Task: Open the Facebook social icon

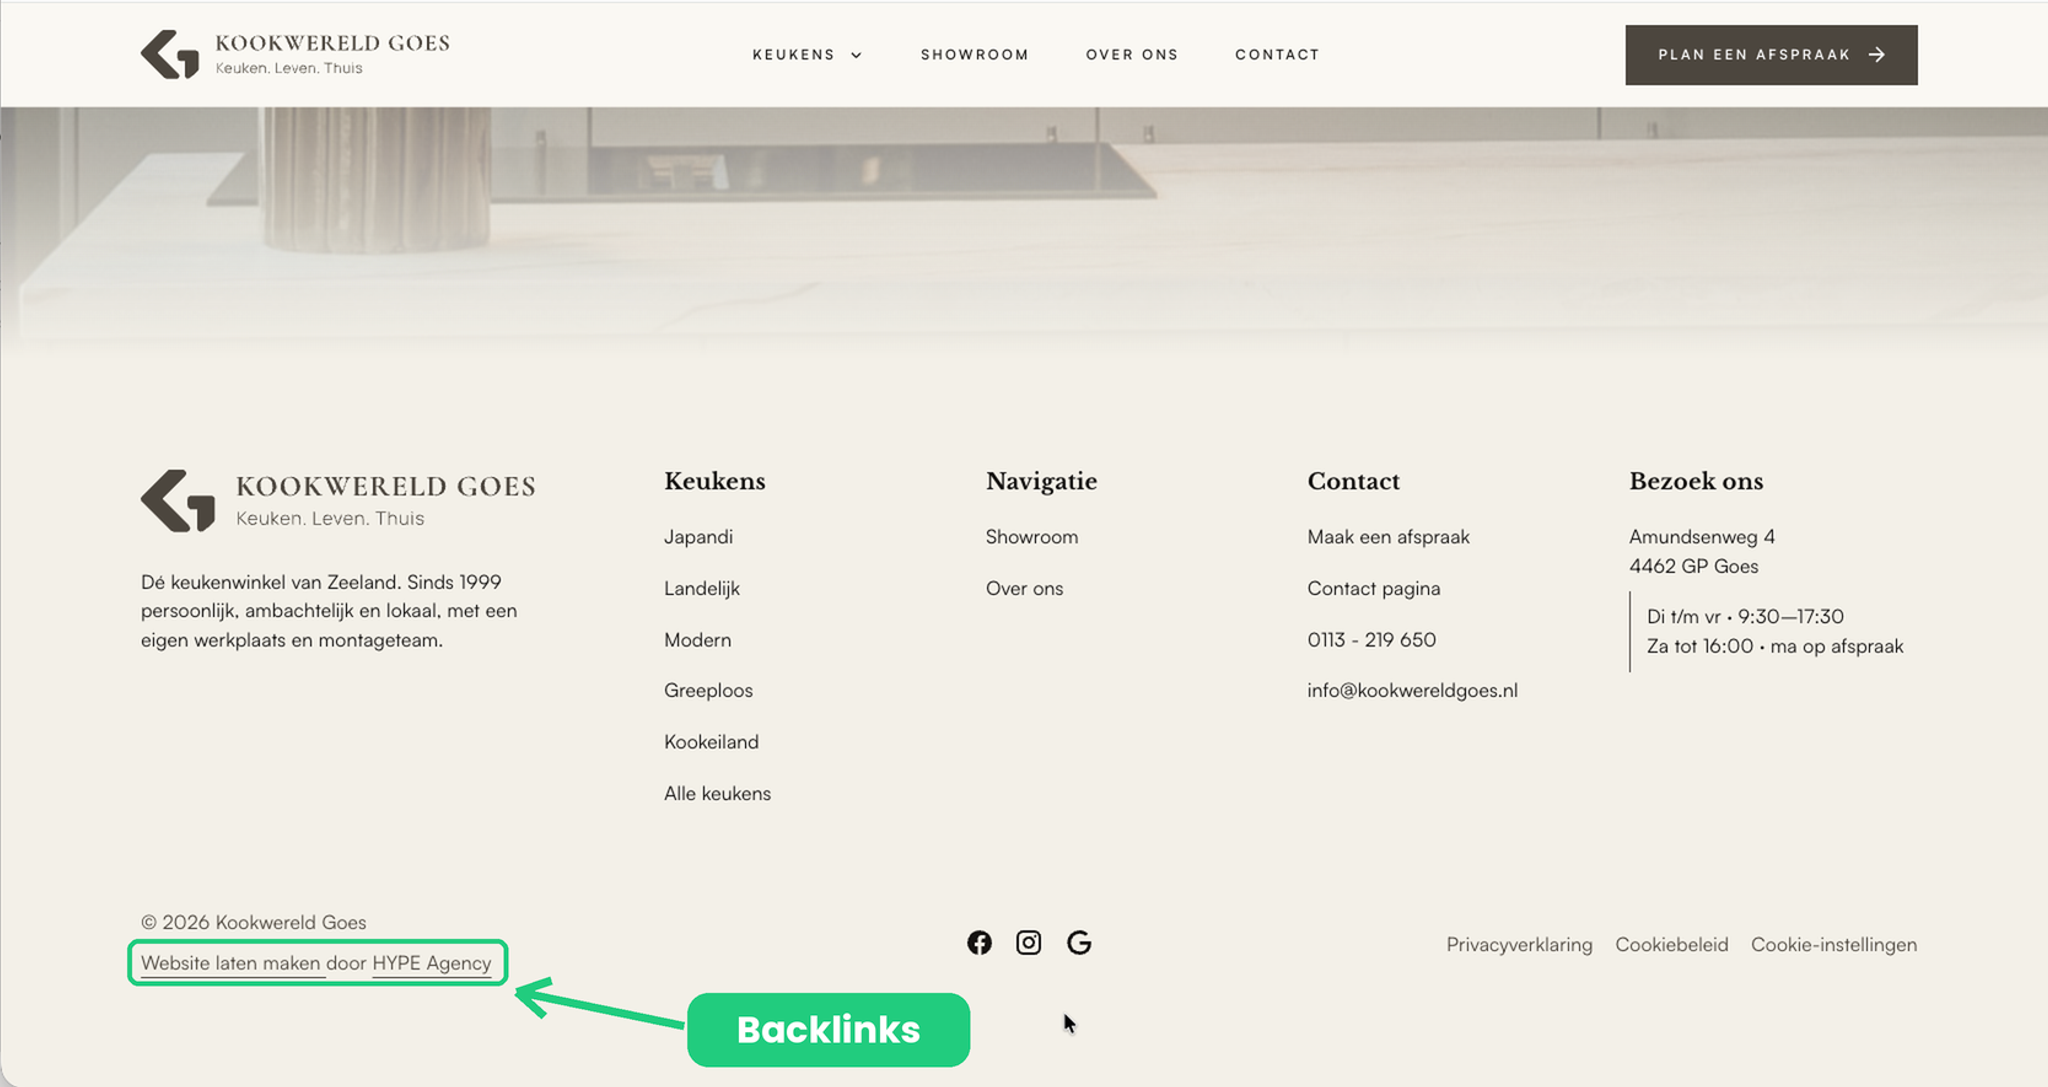Action: pos(979,943)
